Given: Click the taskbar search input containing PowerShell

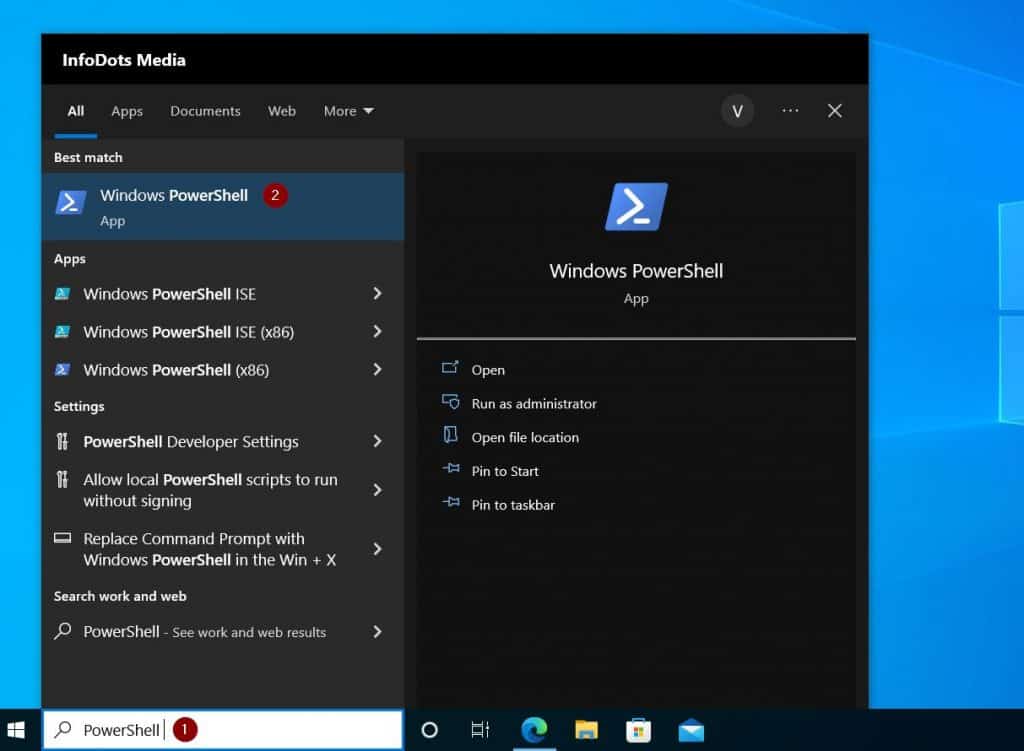Looking at the screenshot, I should point(223,729).
